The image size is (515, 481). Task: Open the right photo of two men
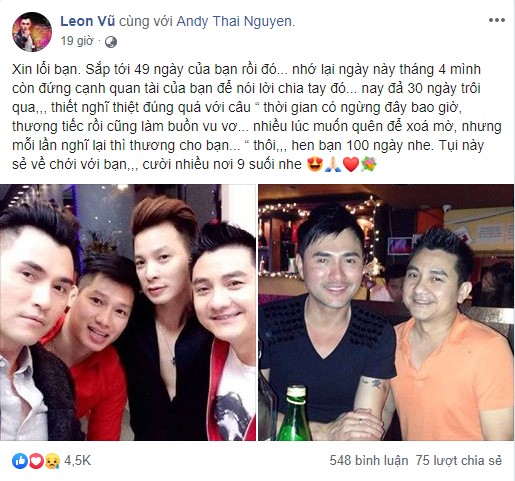386,312
